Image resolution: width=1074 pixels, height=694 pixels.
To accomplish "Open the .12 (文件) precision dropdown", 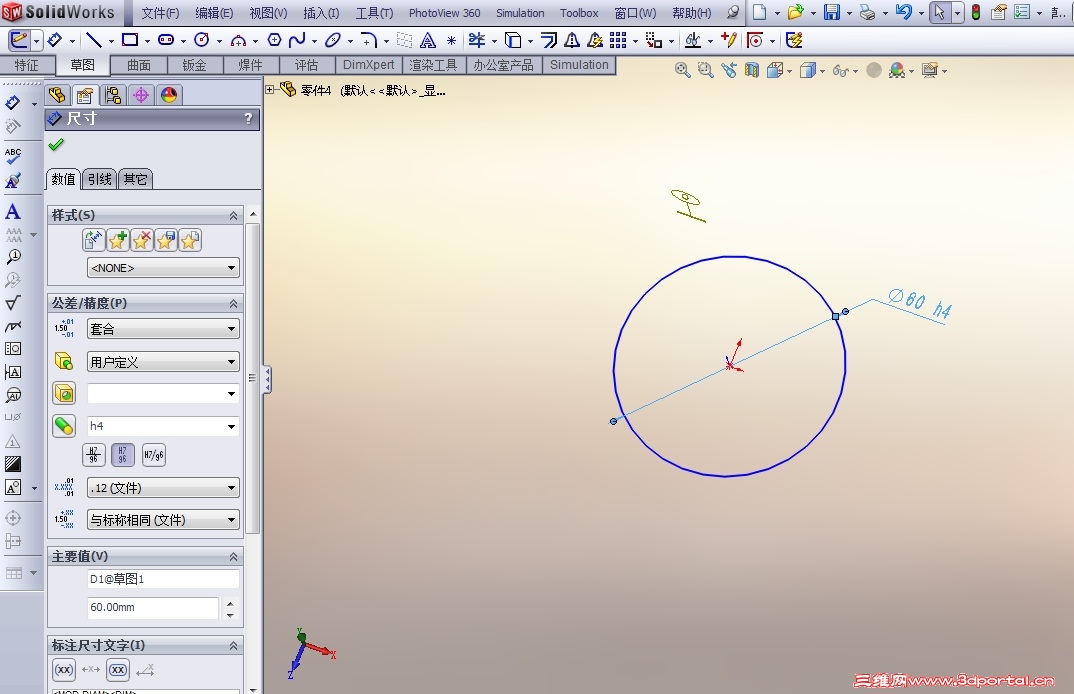I will point(163,488).
